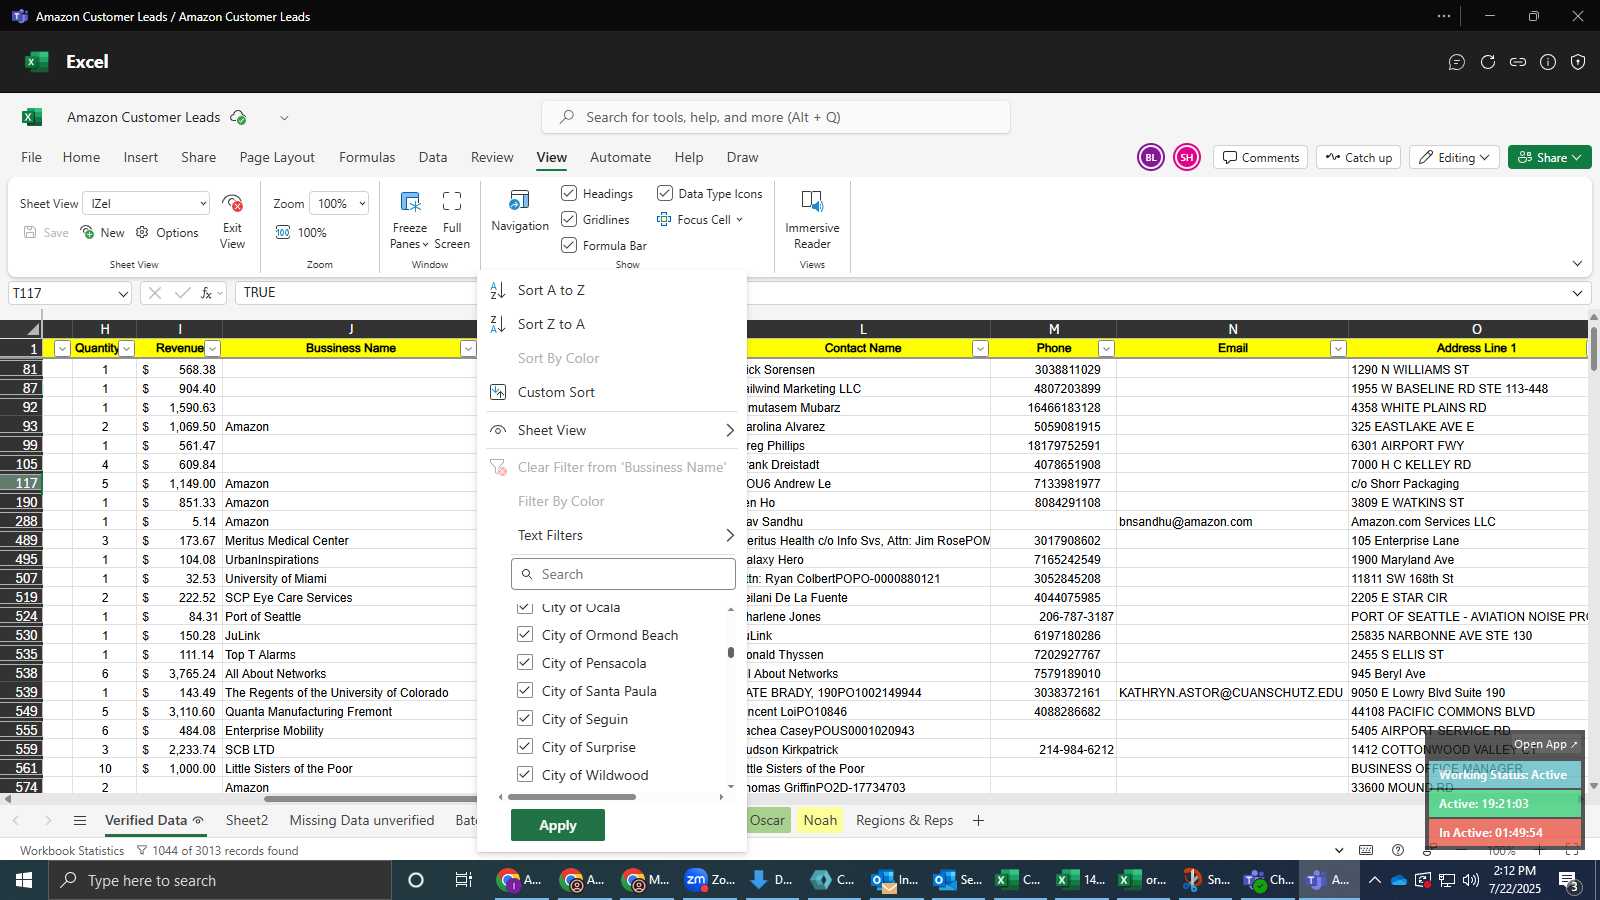Open Zoom app in taskbar
1600x900 pixels.
coord(710,880)
